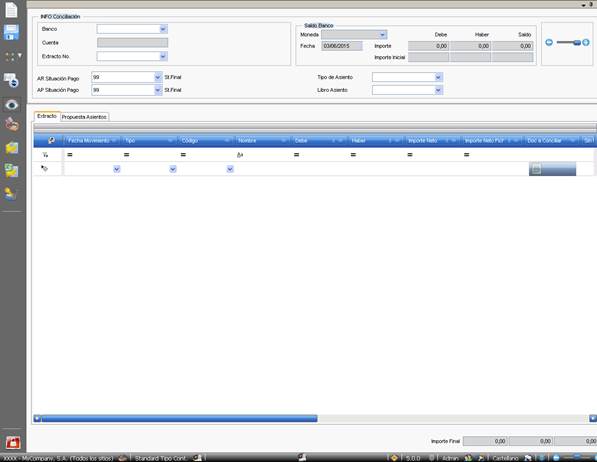Click the new document icon in sidebar
The height and width of the screenshot is (462, 597).
[x=11, y=10]
